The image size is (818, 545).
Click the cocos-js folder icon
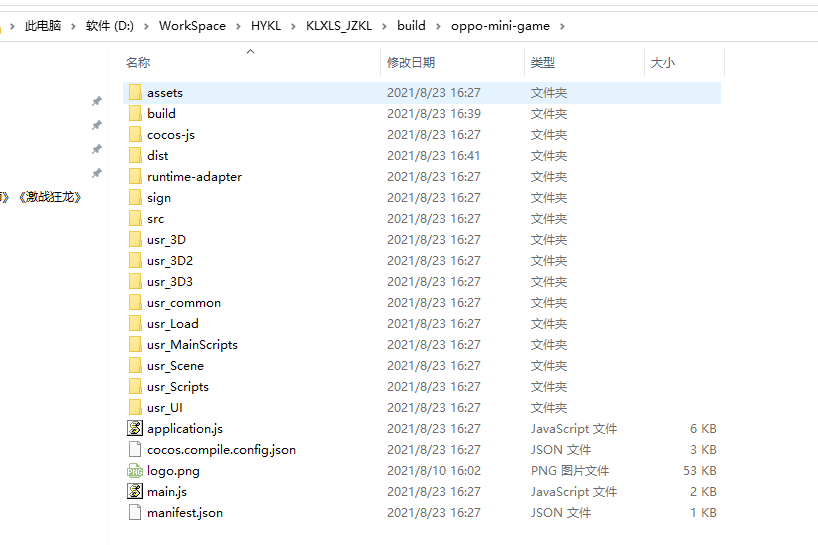tap(135, 135)
